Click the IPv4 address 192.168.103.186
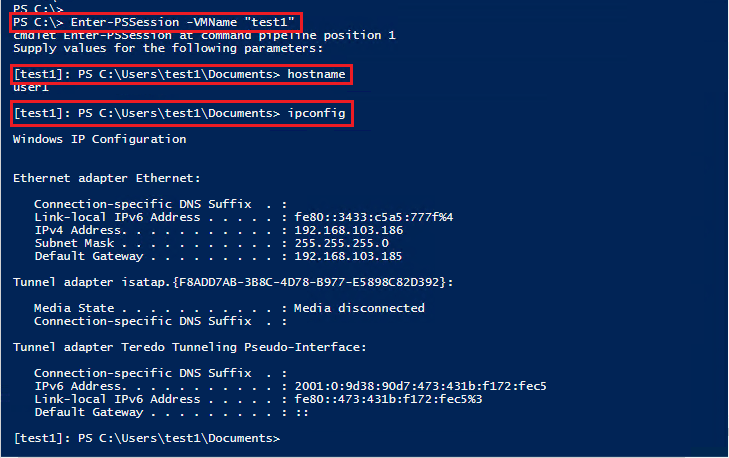Screen dimensions: 729x458 click(x=349, y=230)
